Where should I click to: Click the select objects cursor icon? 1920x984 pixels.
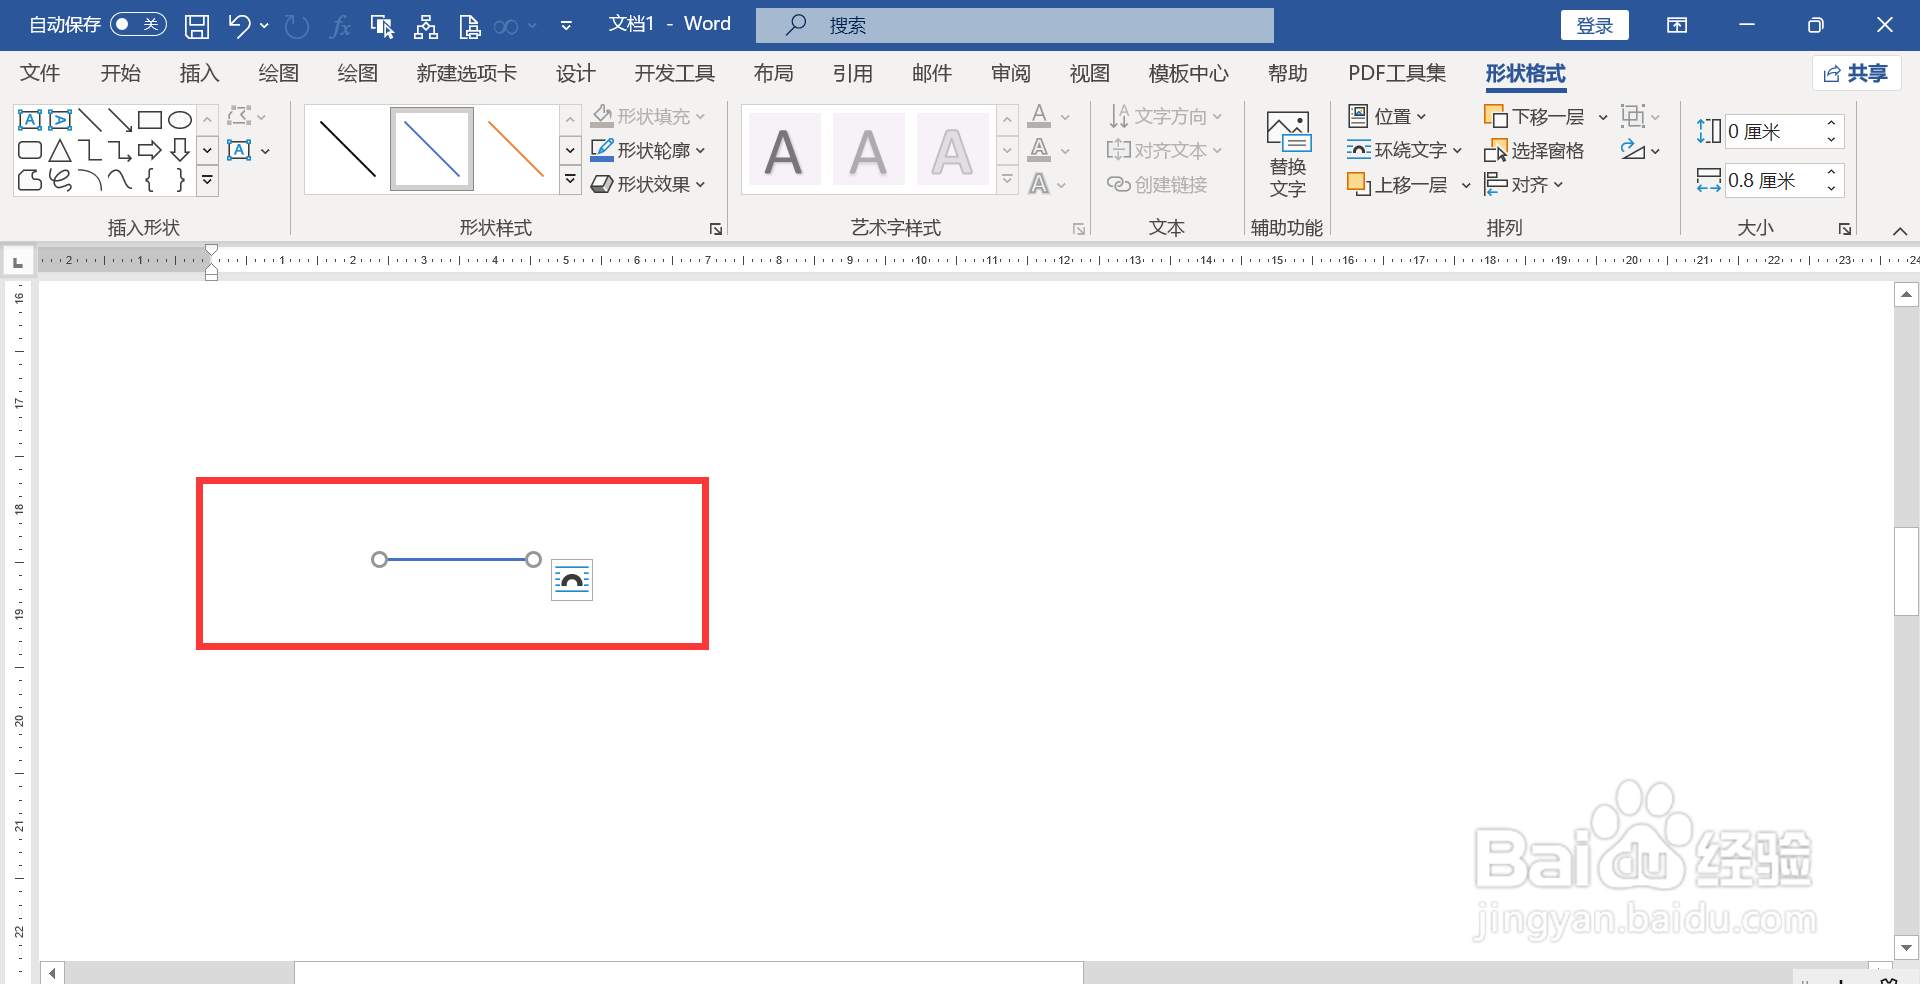(x=382, y=25)
